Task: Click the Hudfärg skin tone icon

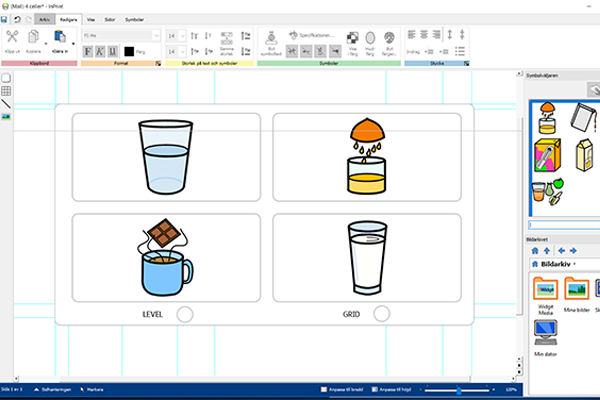Action: (x=371, y=39)
